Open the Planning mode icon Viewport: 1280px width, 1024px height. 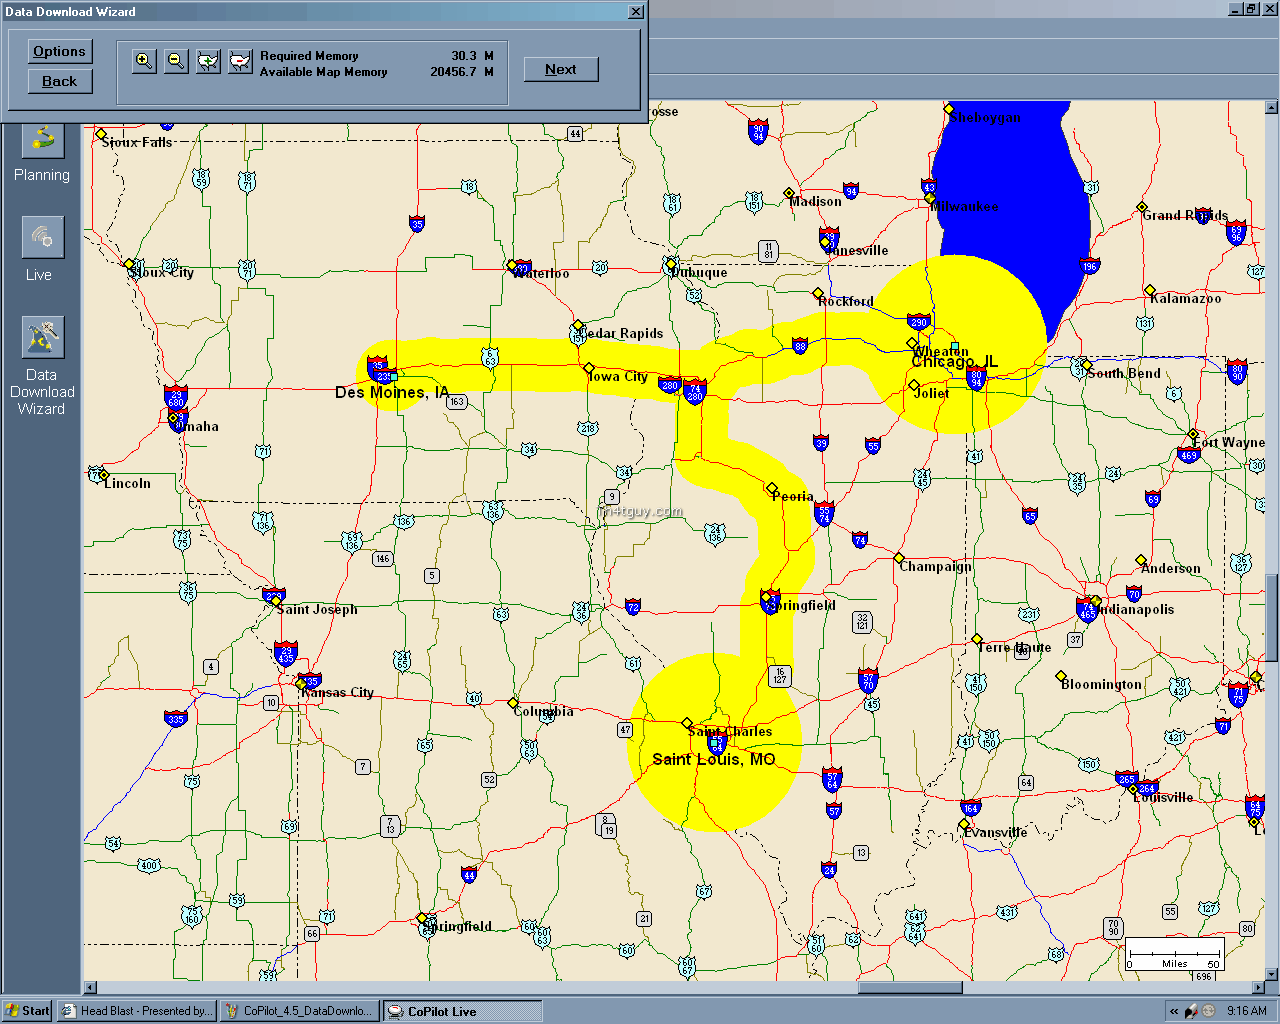42,140
